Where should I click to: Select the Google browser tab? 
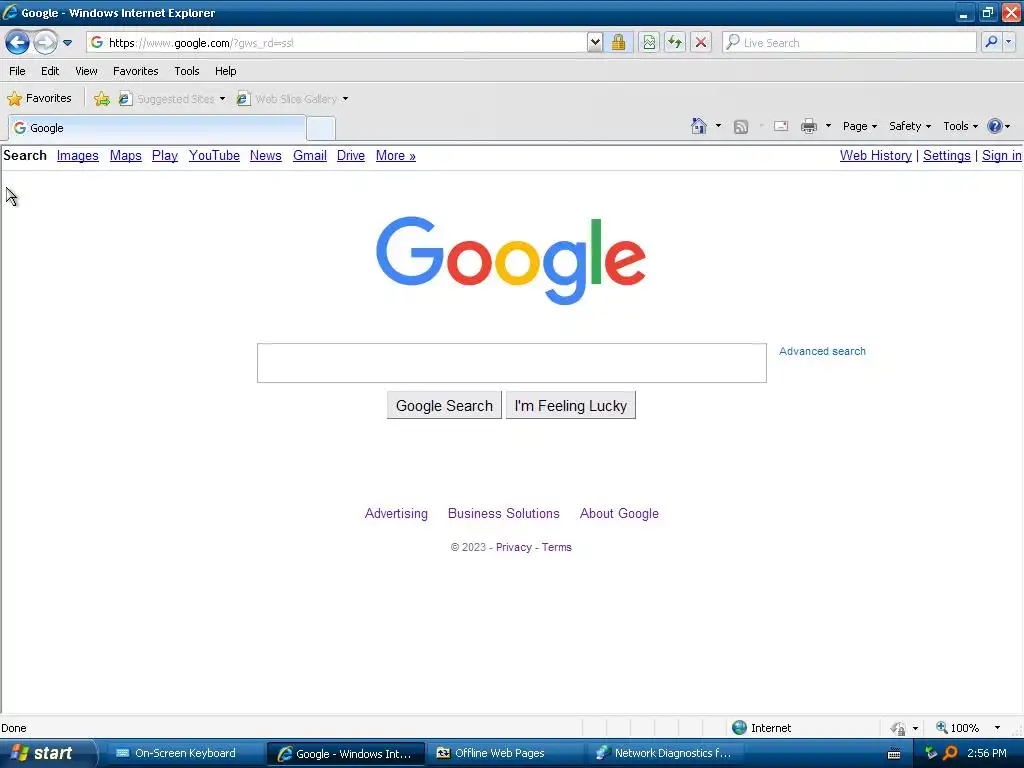[x=157, y=127]
